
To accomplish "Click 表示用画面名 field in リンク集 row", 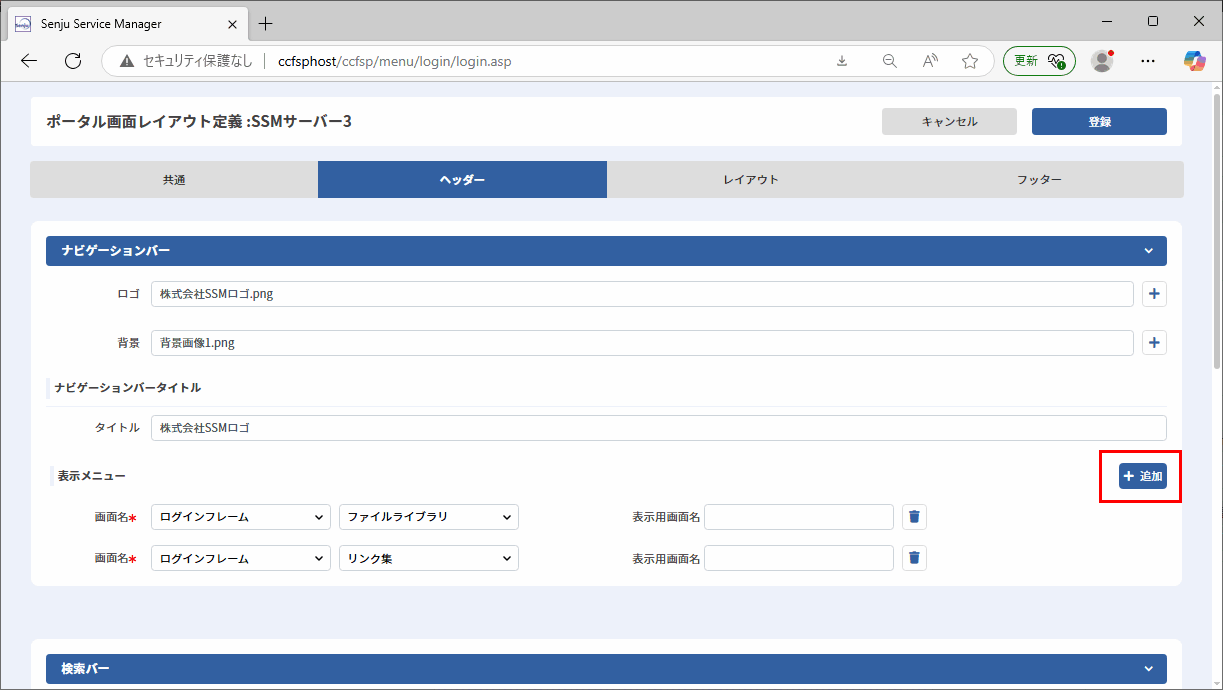I will coord(799,558).
